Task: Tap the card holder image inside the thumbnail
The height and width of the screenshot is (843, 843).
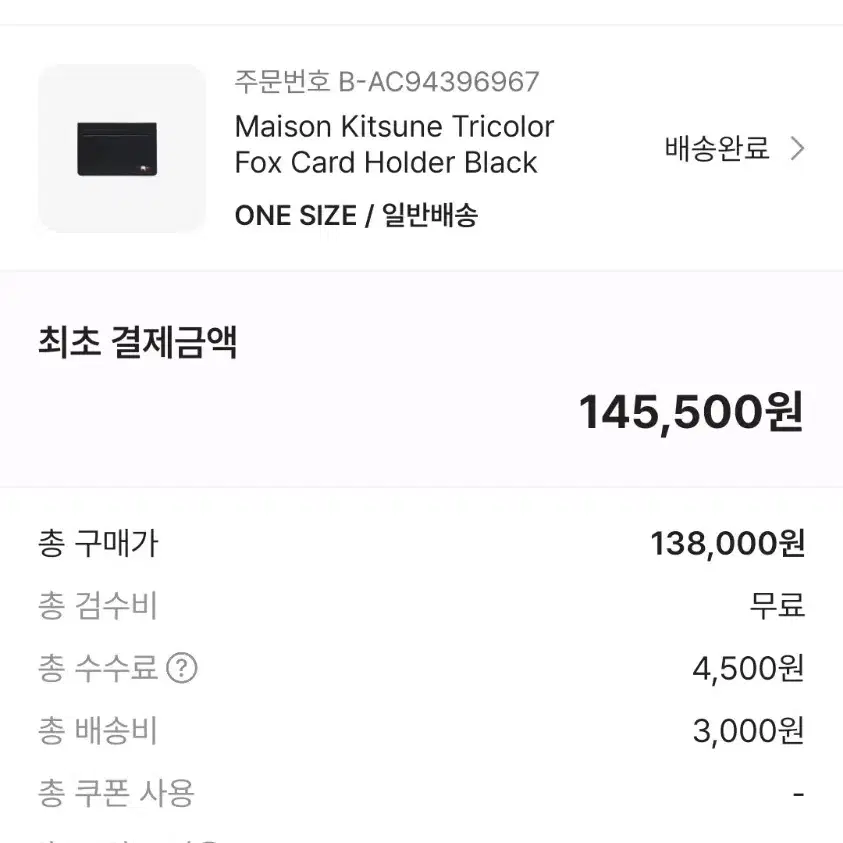Action: (x=117, y=149)
